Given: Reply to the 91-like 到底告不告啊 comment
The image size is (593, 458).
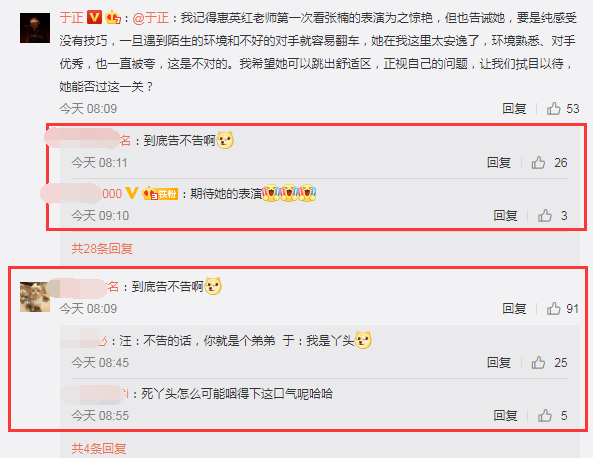Looking at the screenshot, I should (514, 309).
